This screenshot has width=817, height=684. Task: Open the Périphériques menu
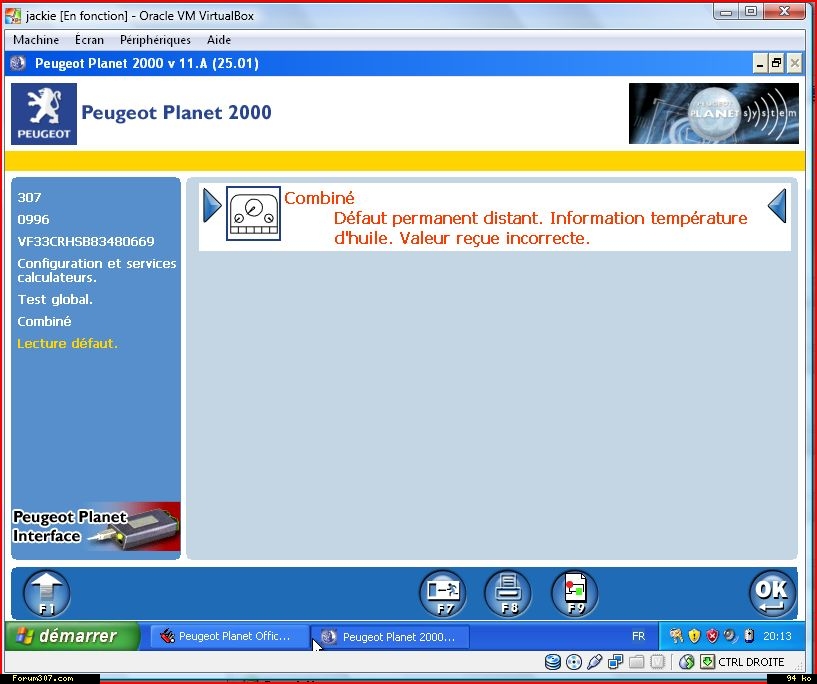[x=155, y=40]
